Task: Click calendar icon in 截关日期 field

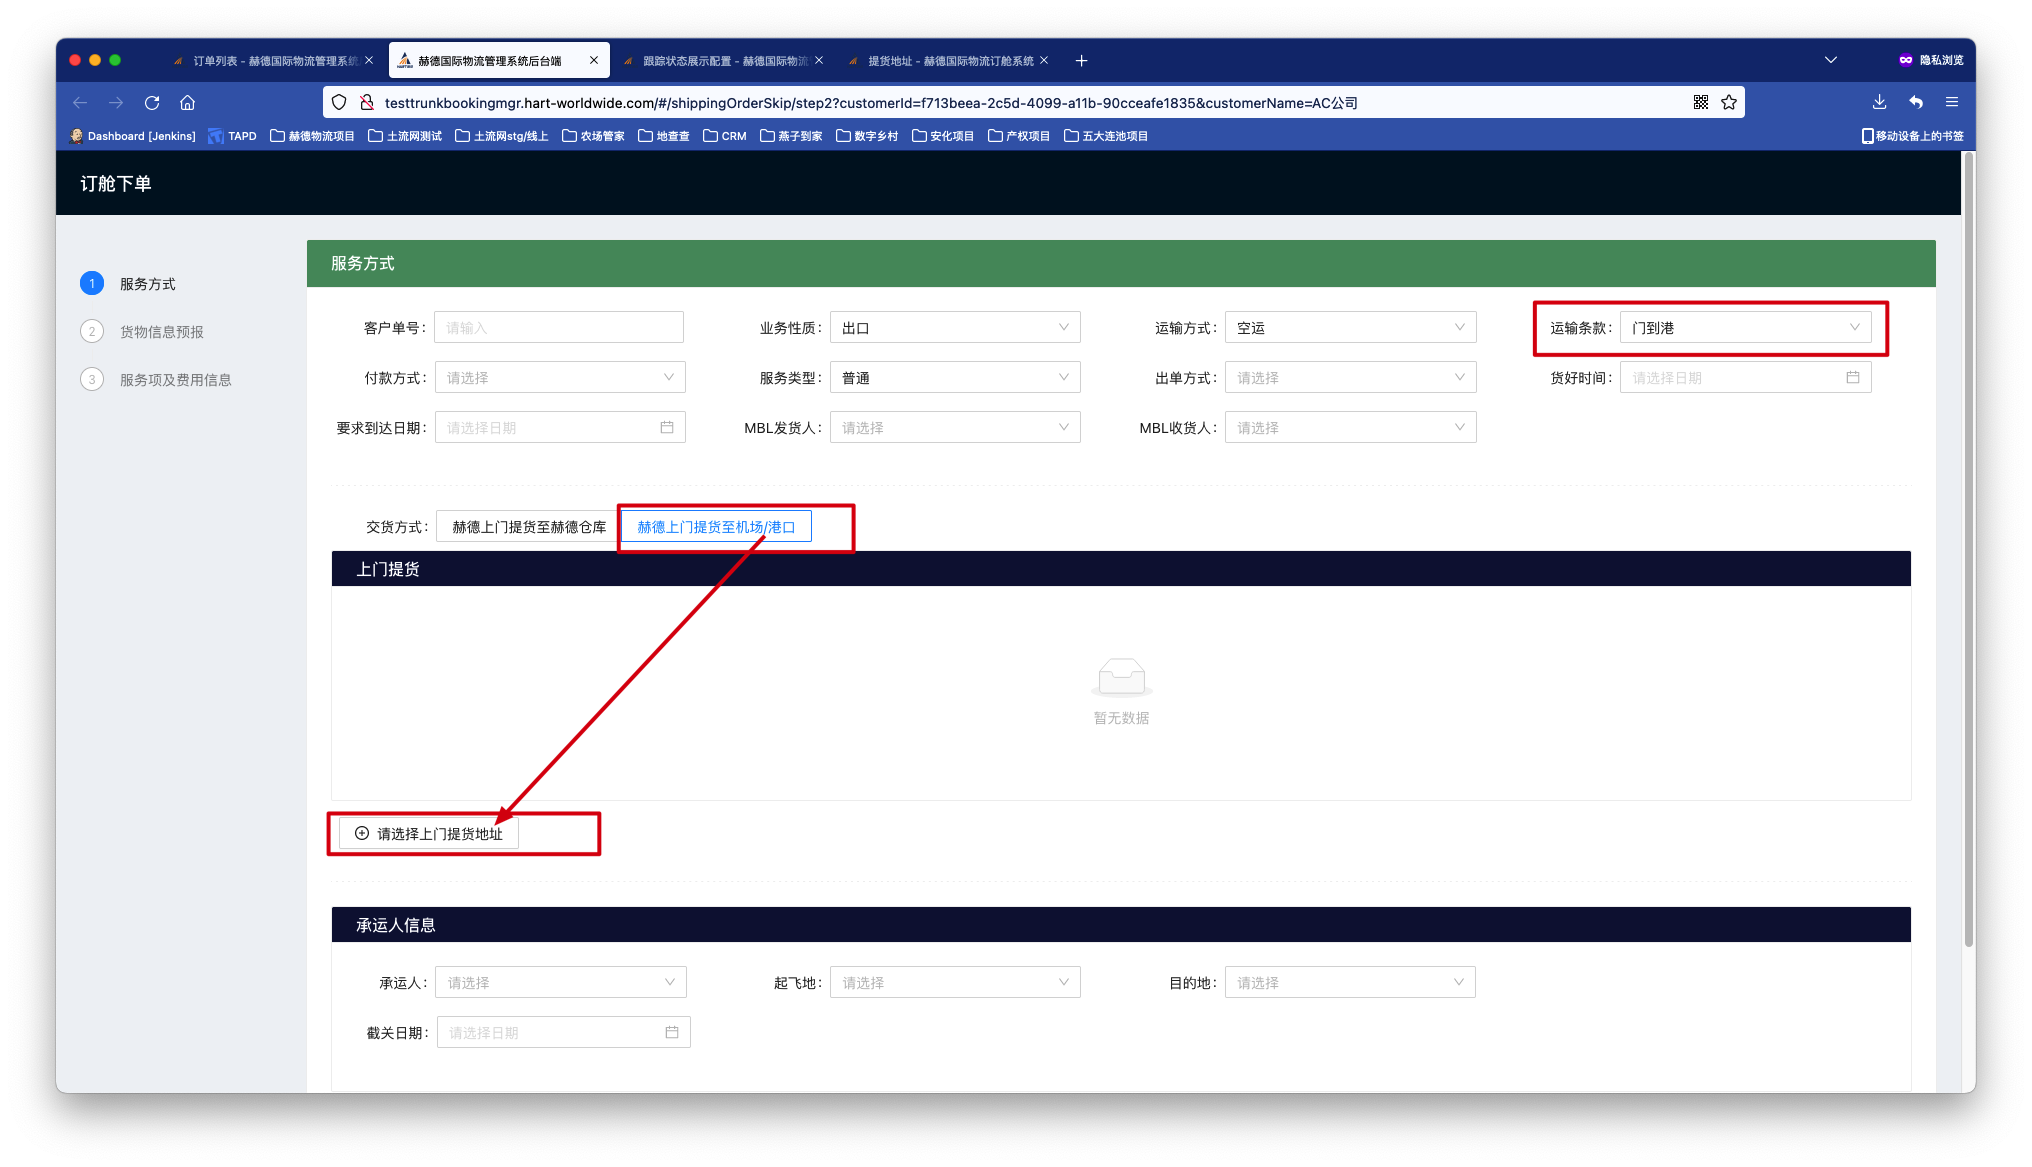Action: pyautogui.click(x=672, y=1032)
